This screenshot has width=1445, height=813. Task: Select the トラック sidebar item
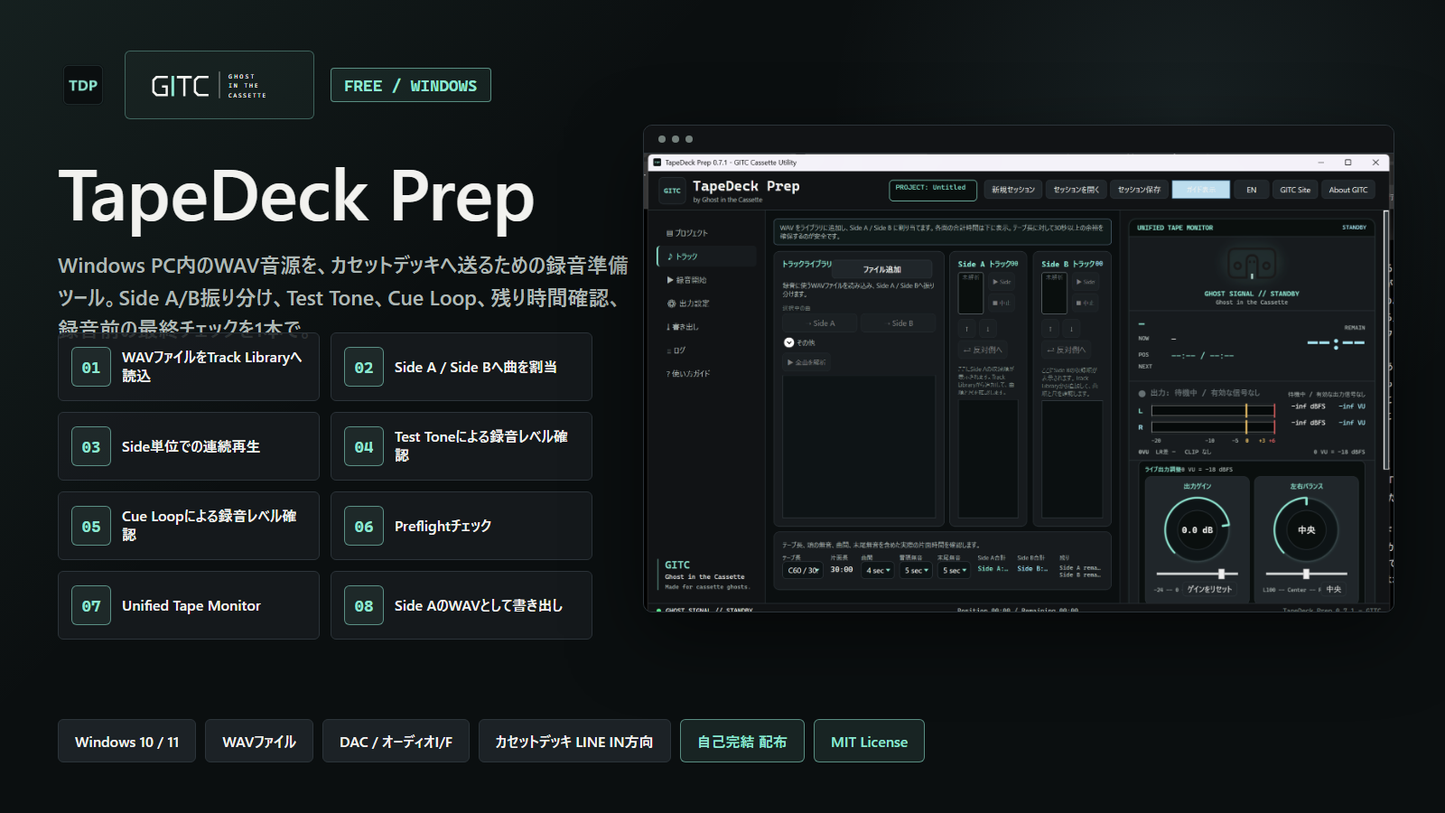[706, 257]
